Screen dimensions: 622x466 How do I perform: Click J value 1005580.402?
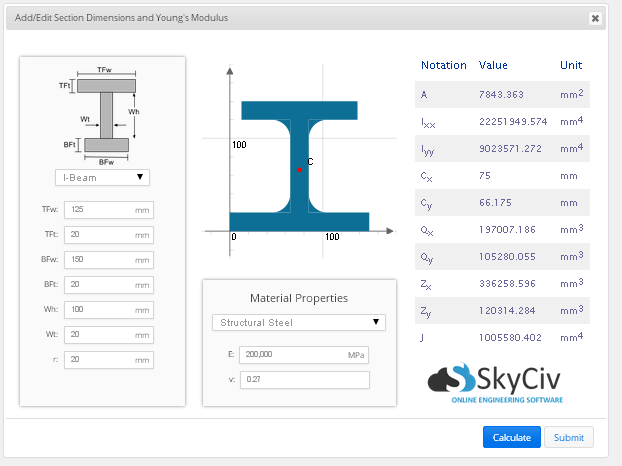[x=510, y=338]
